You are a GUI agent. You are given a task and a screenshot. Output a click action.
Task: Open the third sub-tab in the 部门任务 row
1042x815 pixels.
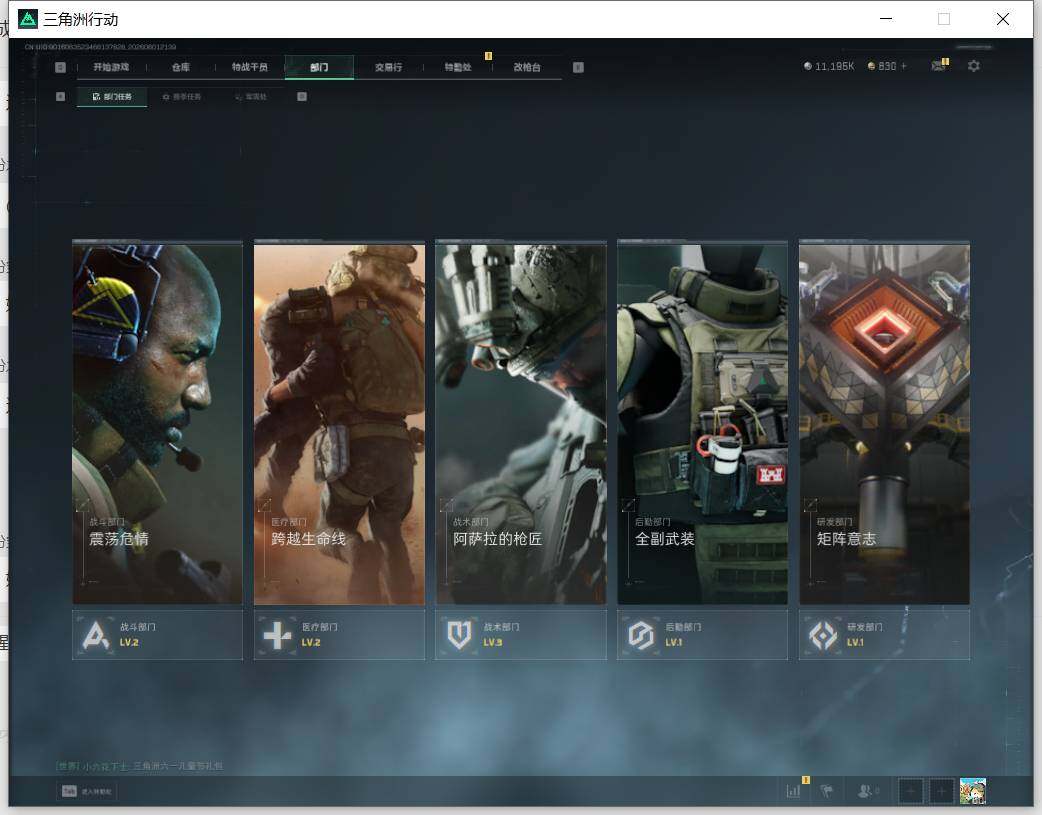click(x=251, y=96)
